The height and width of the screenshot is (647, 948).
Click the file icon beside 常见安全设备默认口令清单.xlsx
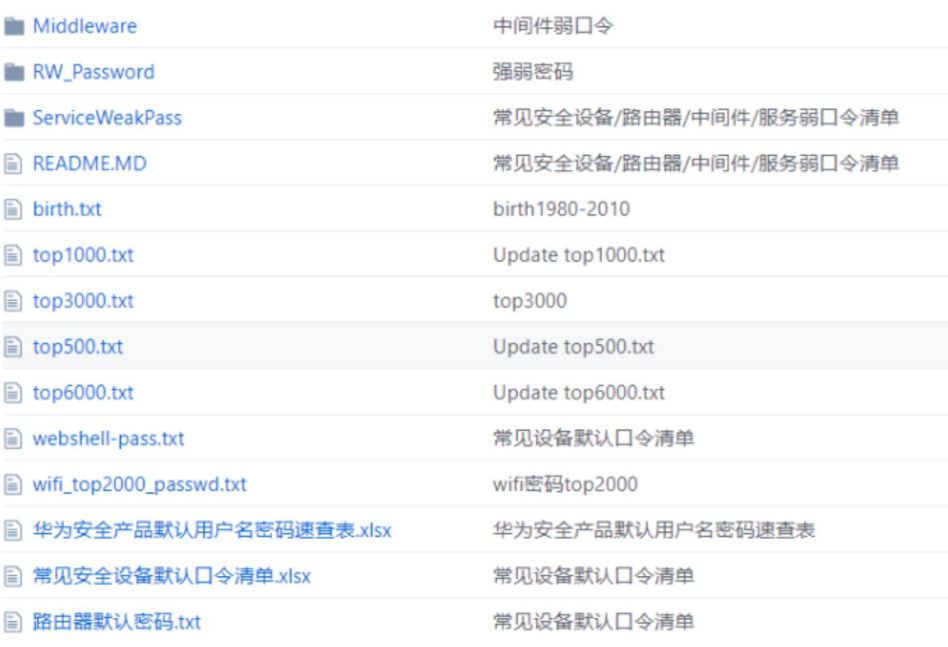pyautogui.click(x=13, y=576)
